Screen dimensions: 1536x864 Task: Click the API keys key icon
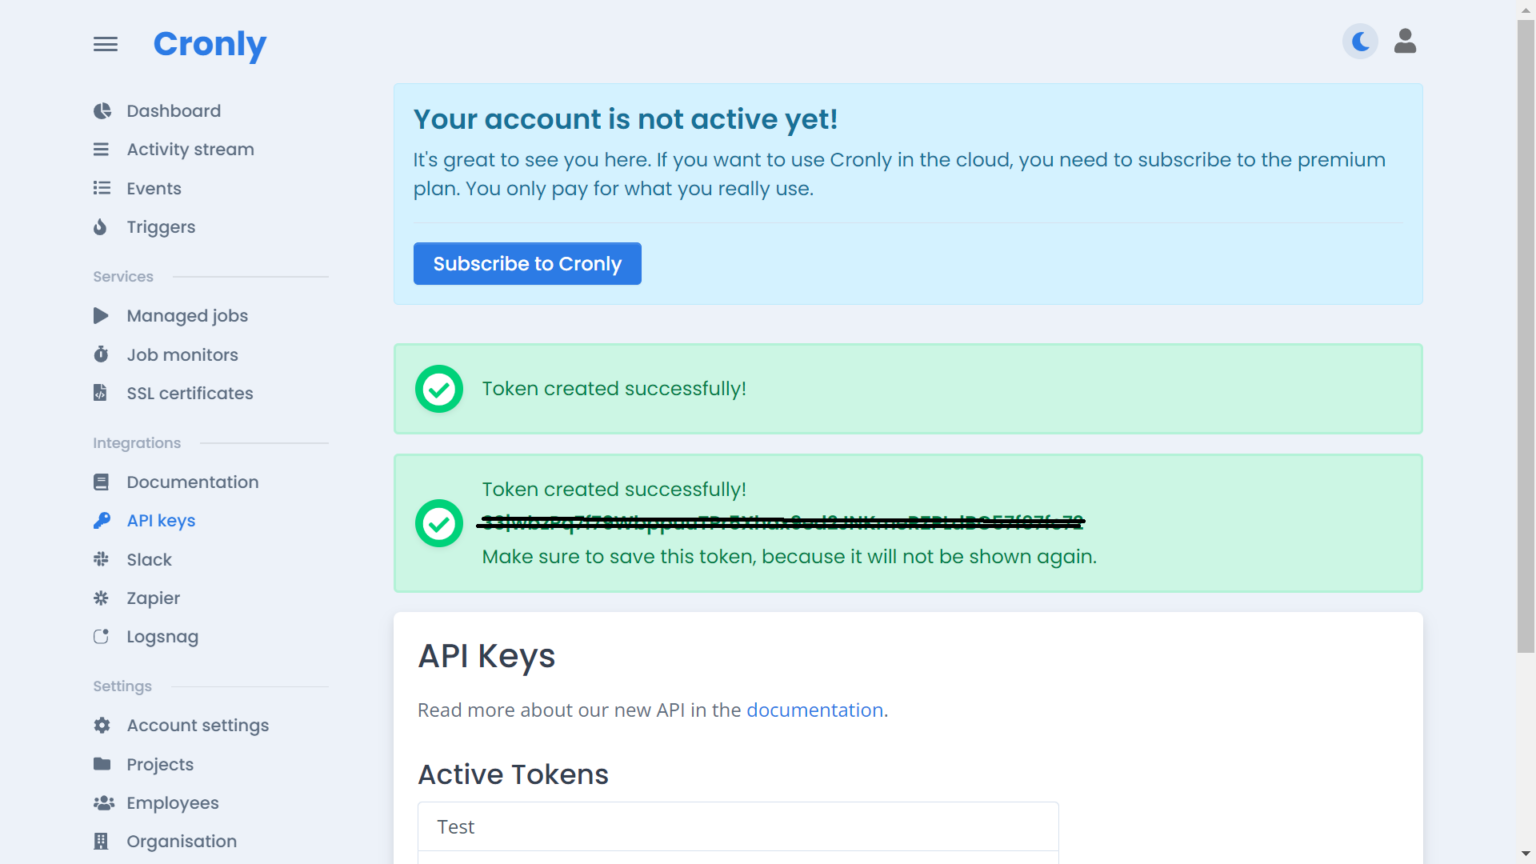tap(102, 521)
